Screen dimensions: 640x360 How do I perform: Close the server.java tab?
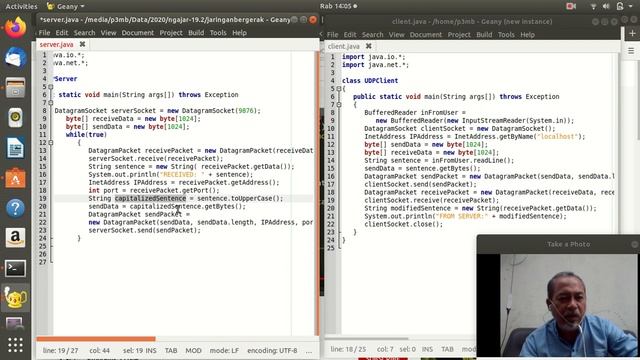pos(82,44)
